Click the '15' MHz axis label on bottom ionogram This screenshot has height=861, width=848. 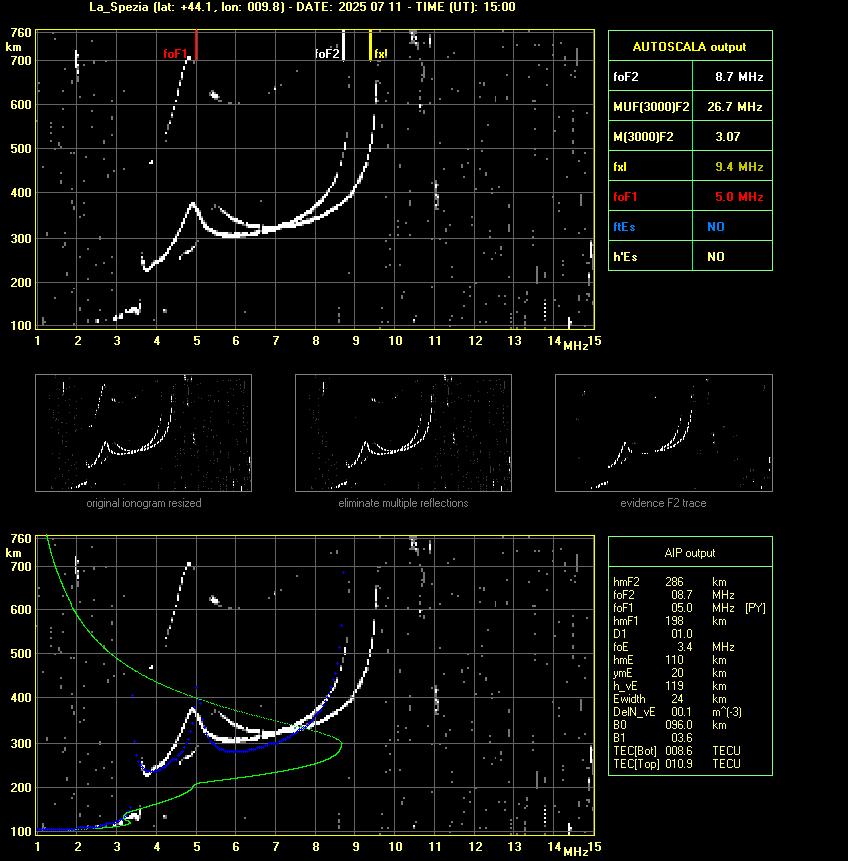595,847
